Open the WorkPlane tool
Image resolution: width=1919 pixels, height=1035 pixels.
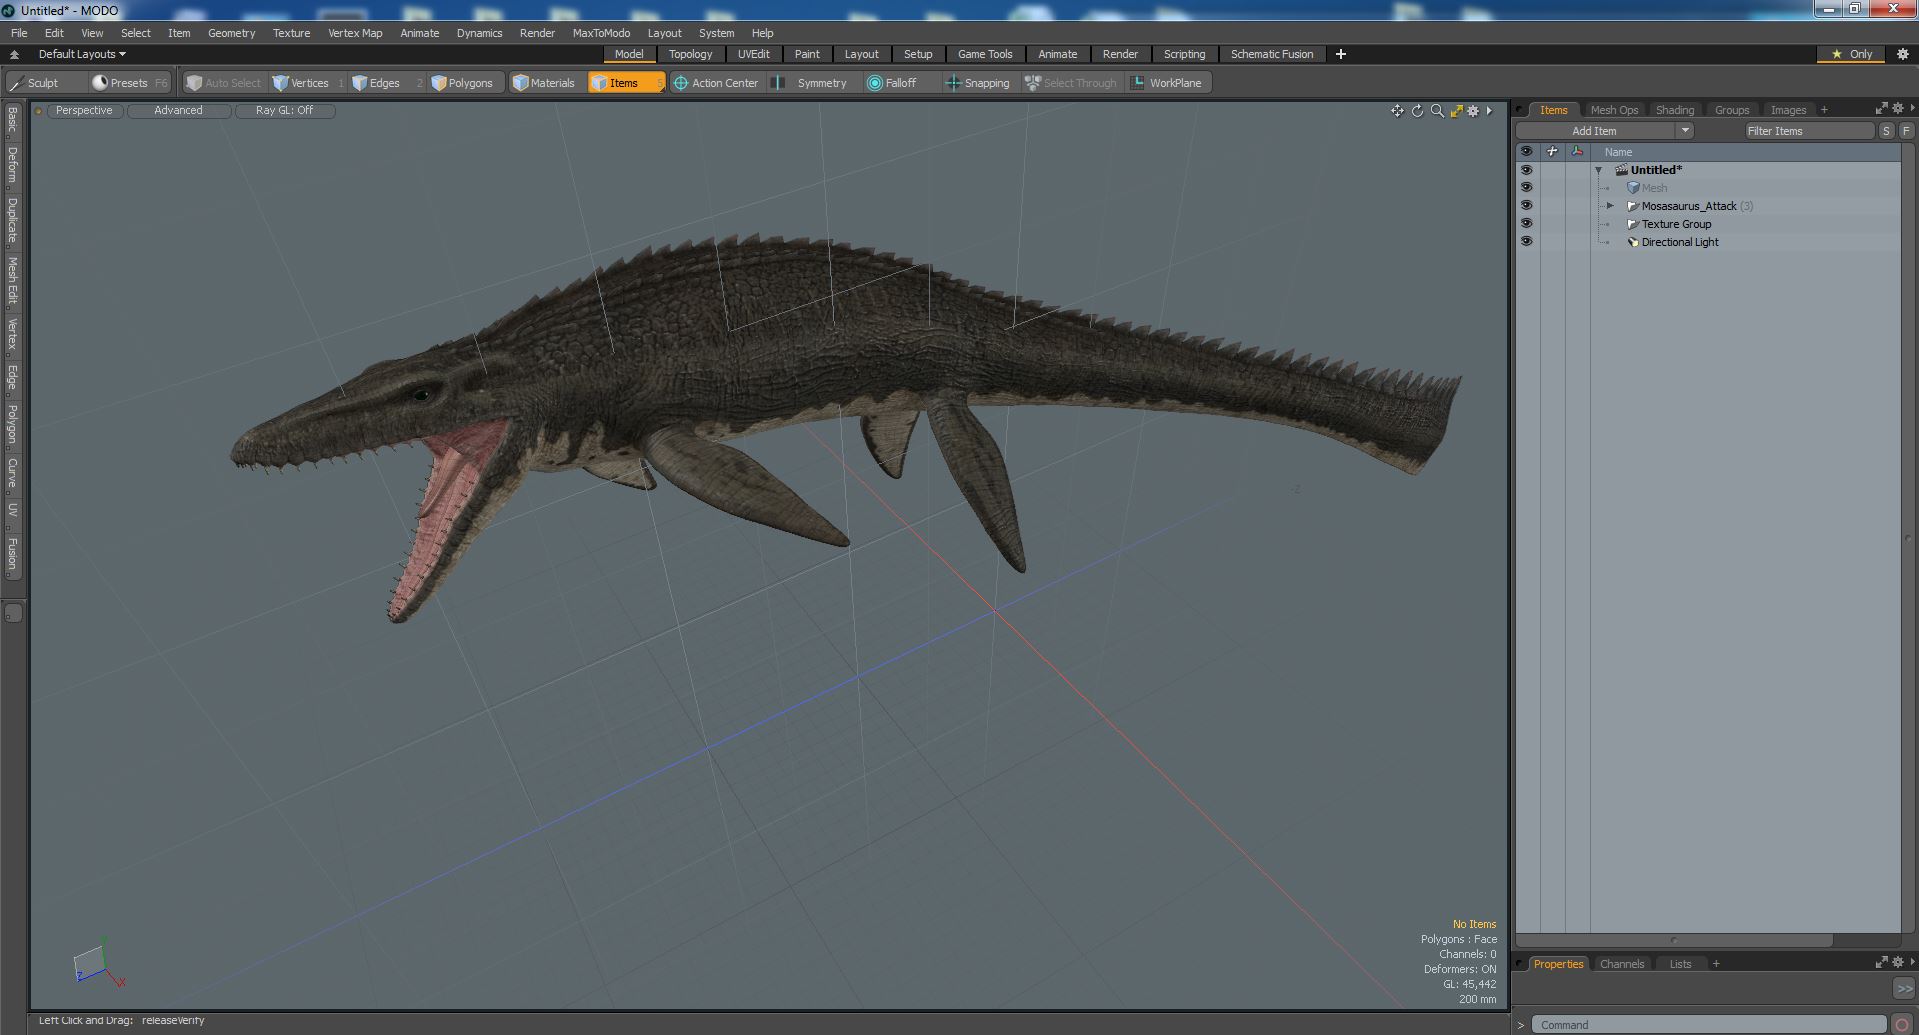(x=1165, y=83)
